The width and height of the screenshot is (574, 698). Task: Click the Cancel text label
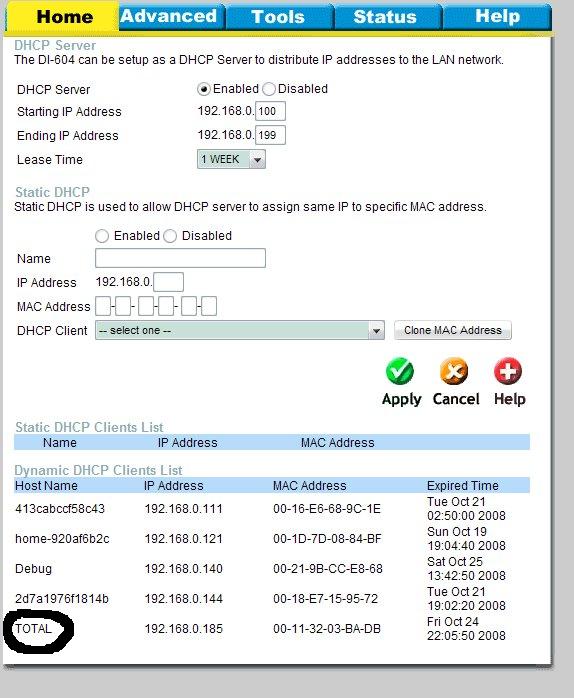tap(456, 399)
